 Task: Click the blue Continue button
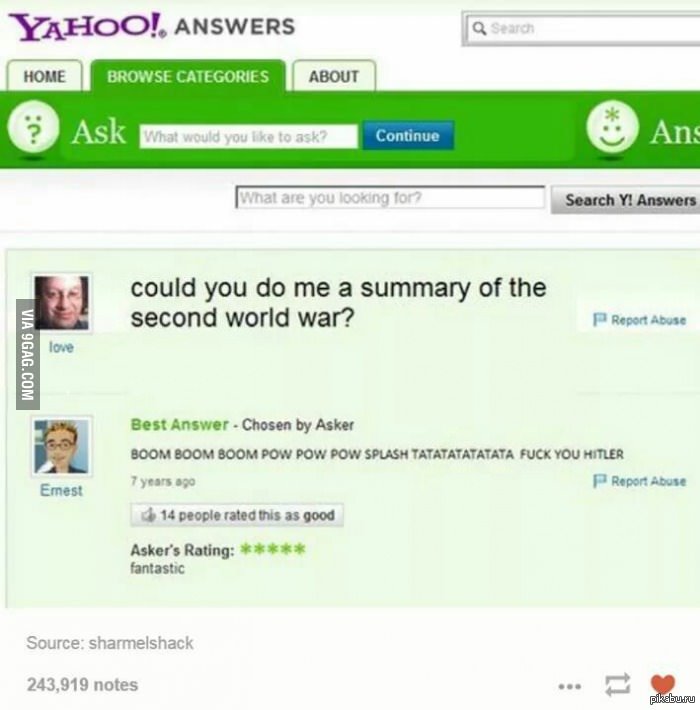coord(408,135)
